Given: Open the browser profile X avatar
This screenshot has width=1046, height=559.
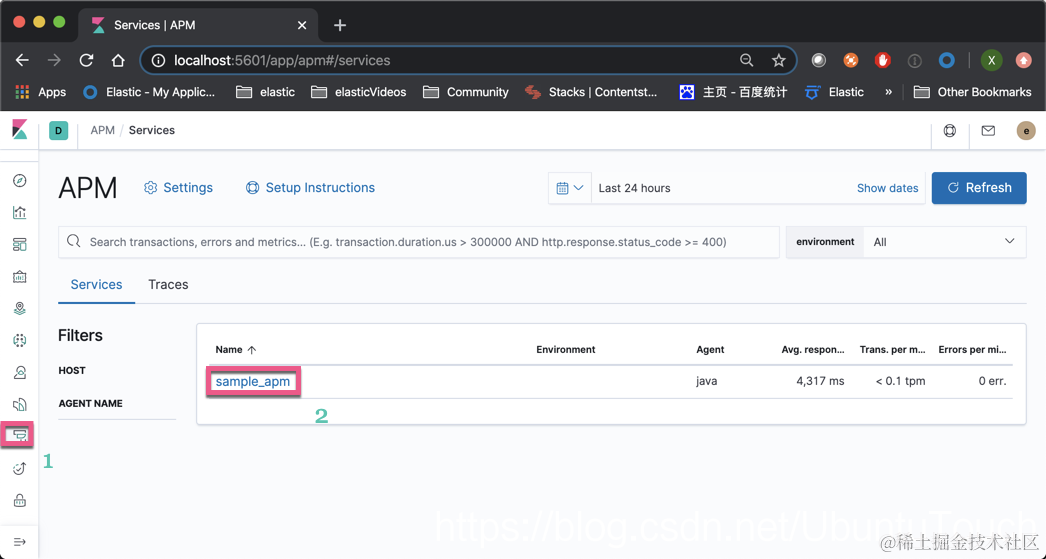Looking at the screenshot, I should (x=991, y=60).
